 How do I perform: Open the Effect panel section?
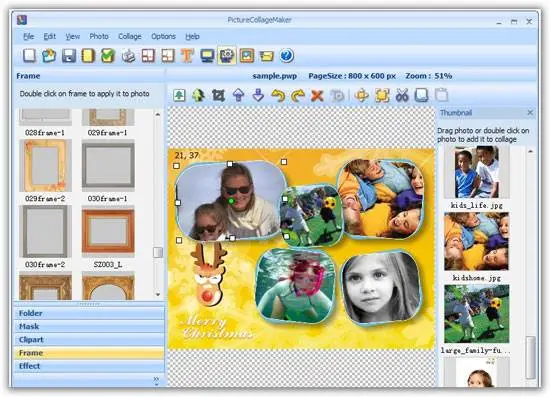click(x=89, y=366)
